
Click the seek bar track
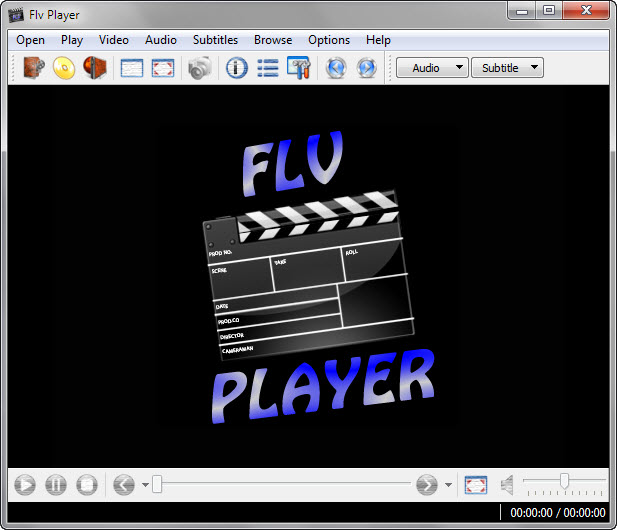285,485
